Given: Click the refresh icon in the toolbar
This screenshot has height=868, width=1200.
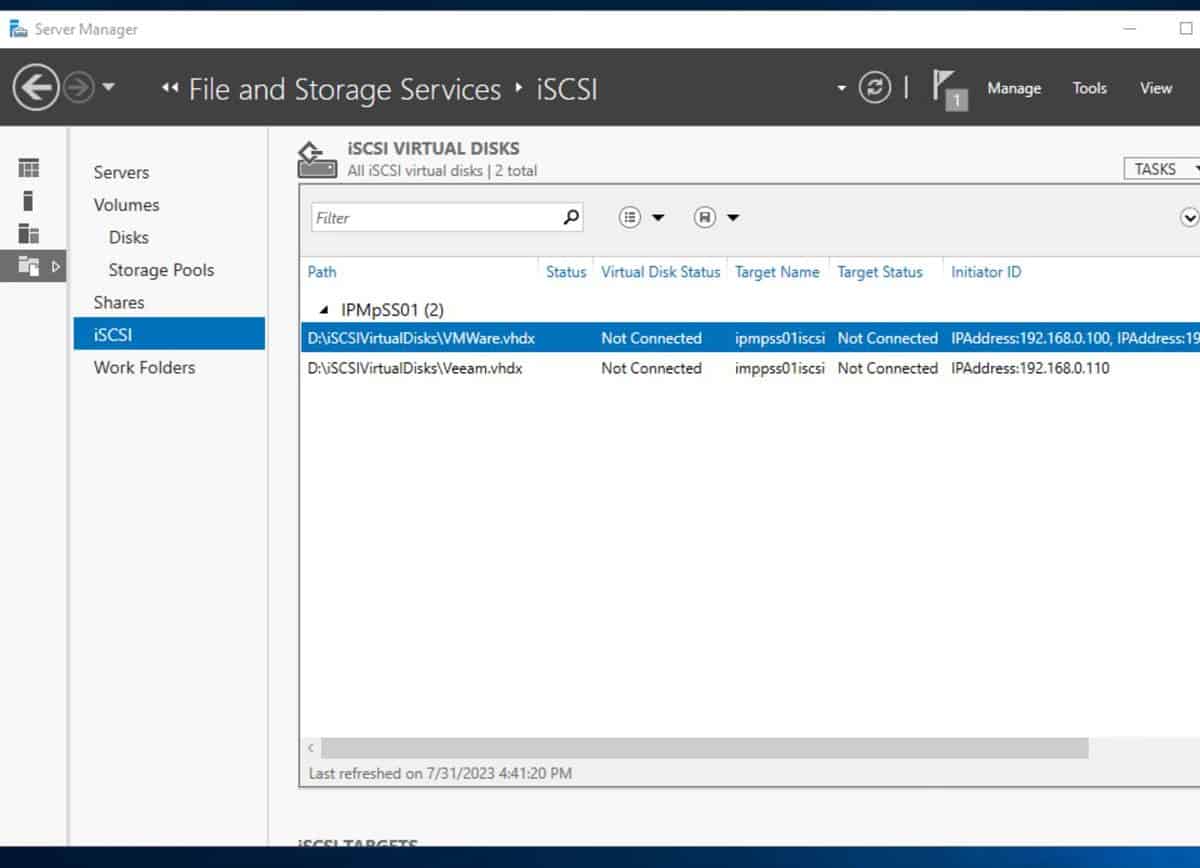Looking at the screenshot, I should point(875,88).
